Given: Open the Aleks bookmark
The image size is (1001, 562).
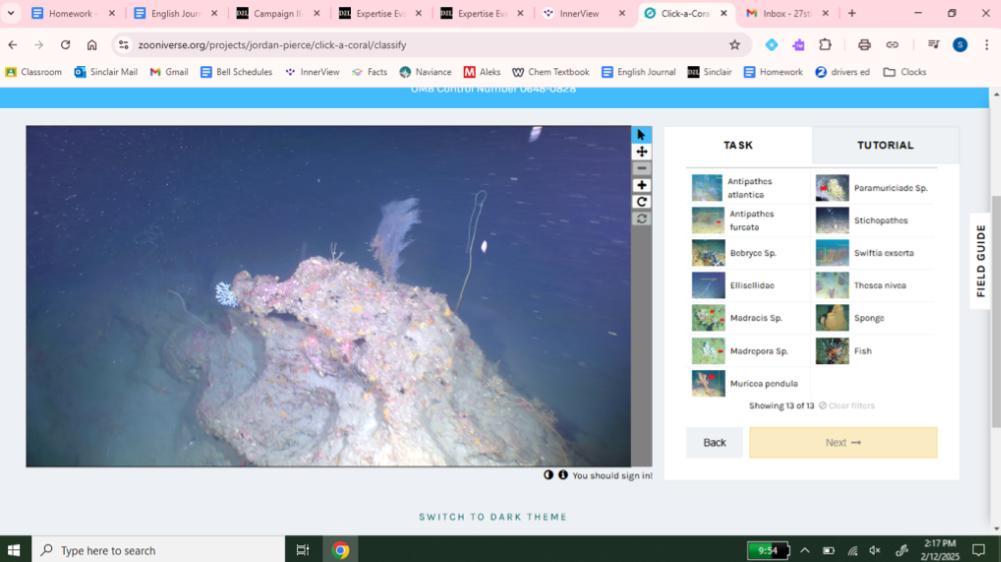Looking at the screenshot, I should click(x=482, y=72).
